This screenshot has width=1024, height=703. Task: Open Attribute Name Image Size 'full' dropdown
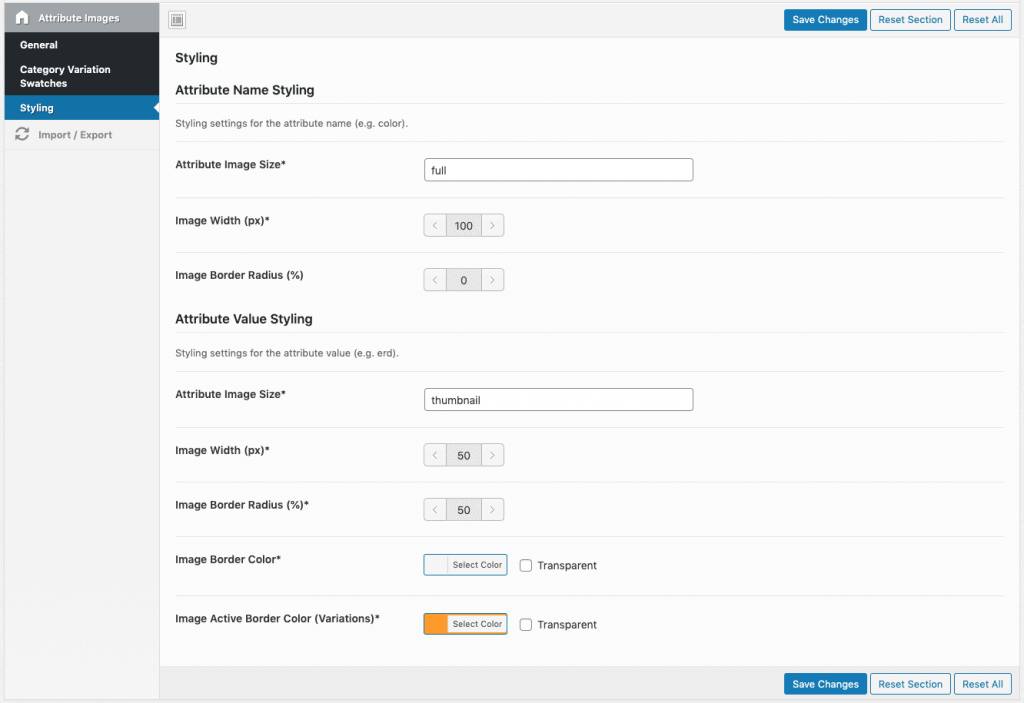pyautogui.click(x=558, y=170)
